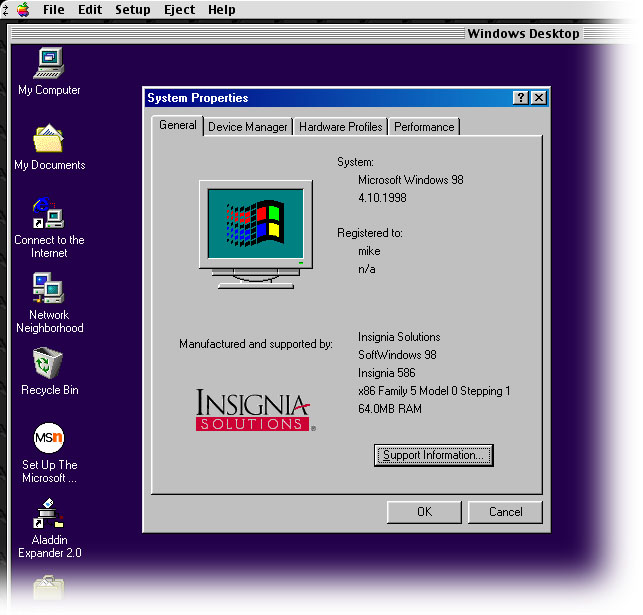Open the Eject menu

tap(179, 9)
